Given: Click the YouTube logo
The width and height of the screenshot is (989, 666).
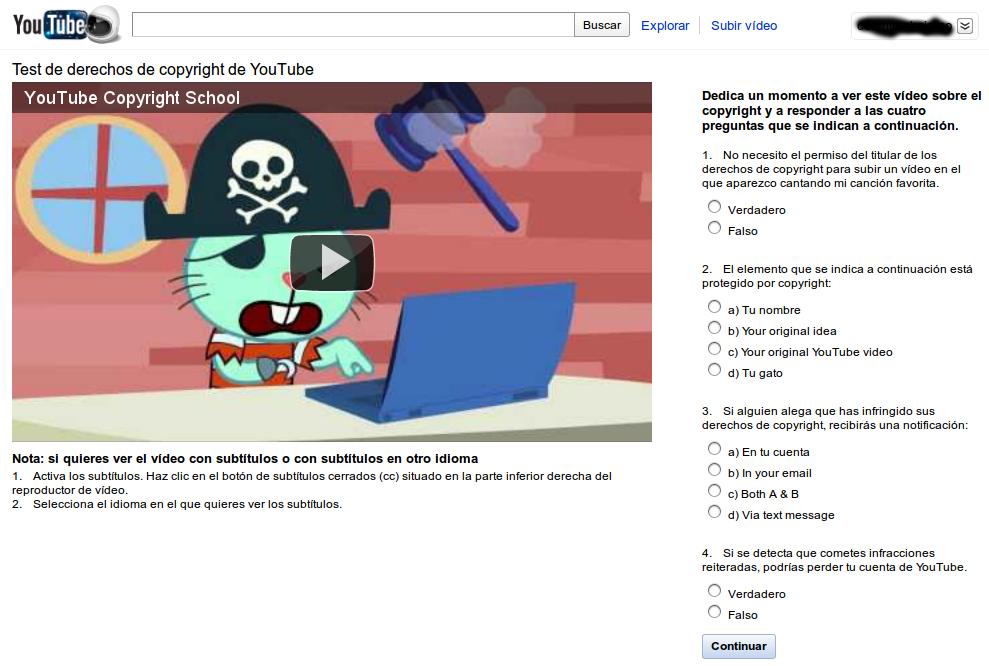Looking at the screenshot, I should 66,25.
